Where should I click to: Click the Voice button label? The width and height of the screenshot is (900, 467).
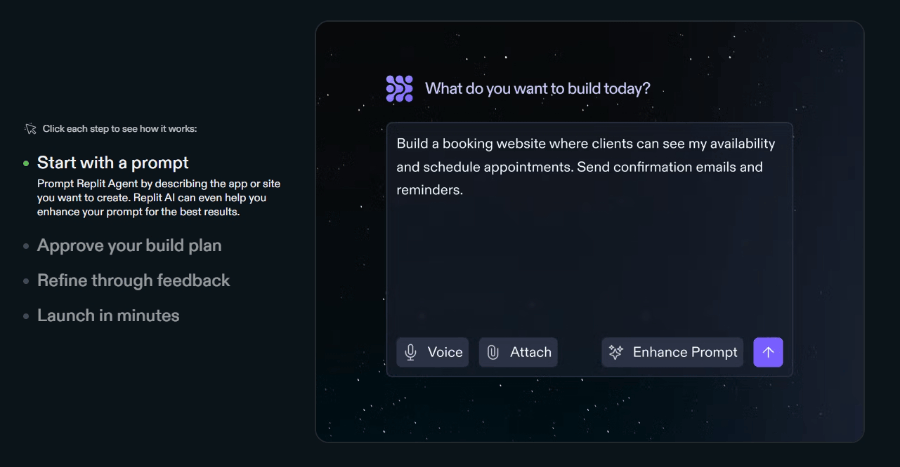[445, 352]
